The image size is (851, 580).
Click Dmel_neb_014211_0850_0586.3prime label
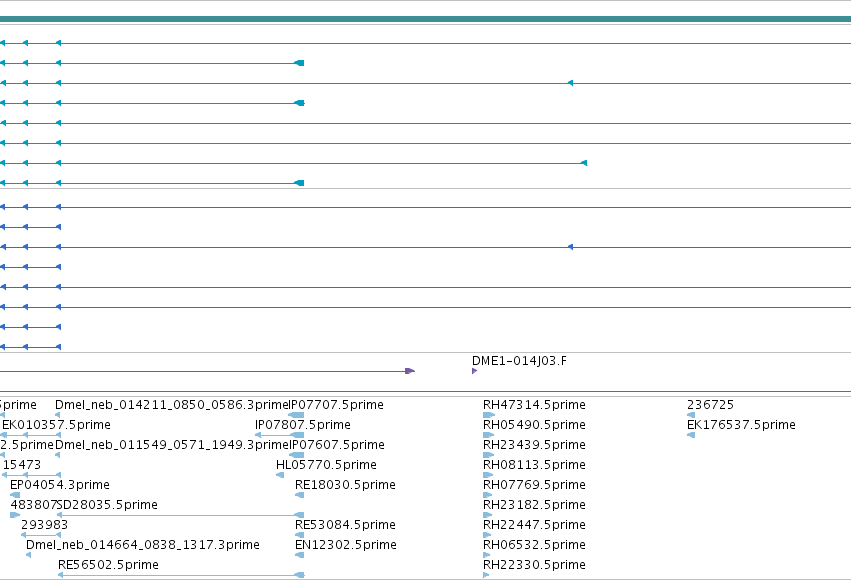[172, 405]
